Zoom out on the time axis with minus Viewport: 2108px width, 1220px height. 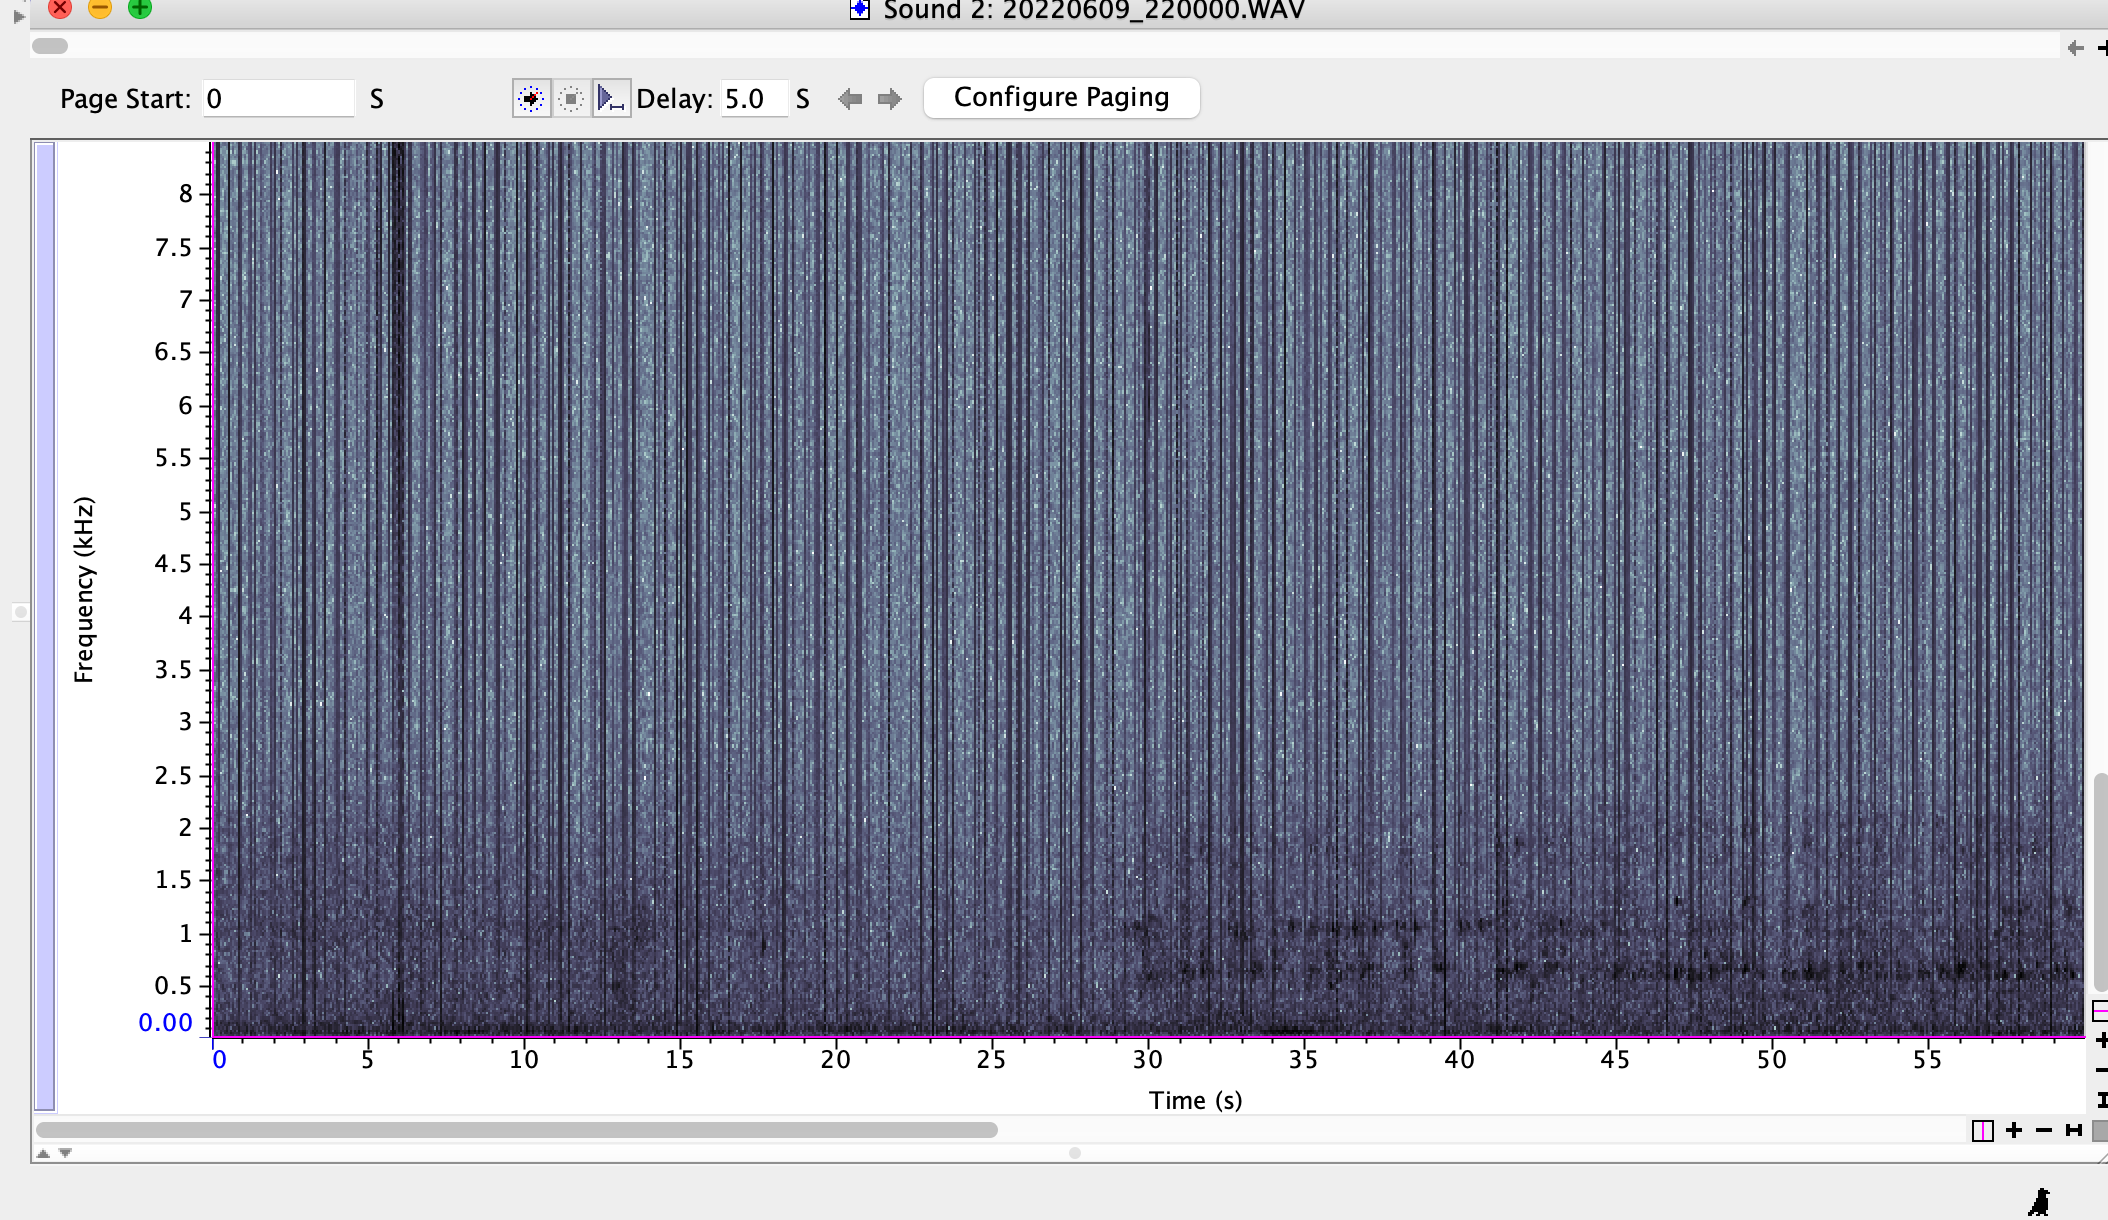coord(2044,1130)
